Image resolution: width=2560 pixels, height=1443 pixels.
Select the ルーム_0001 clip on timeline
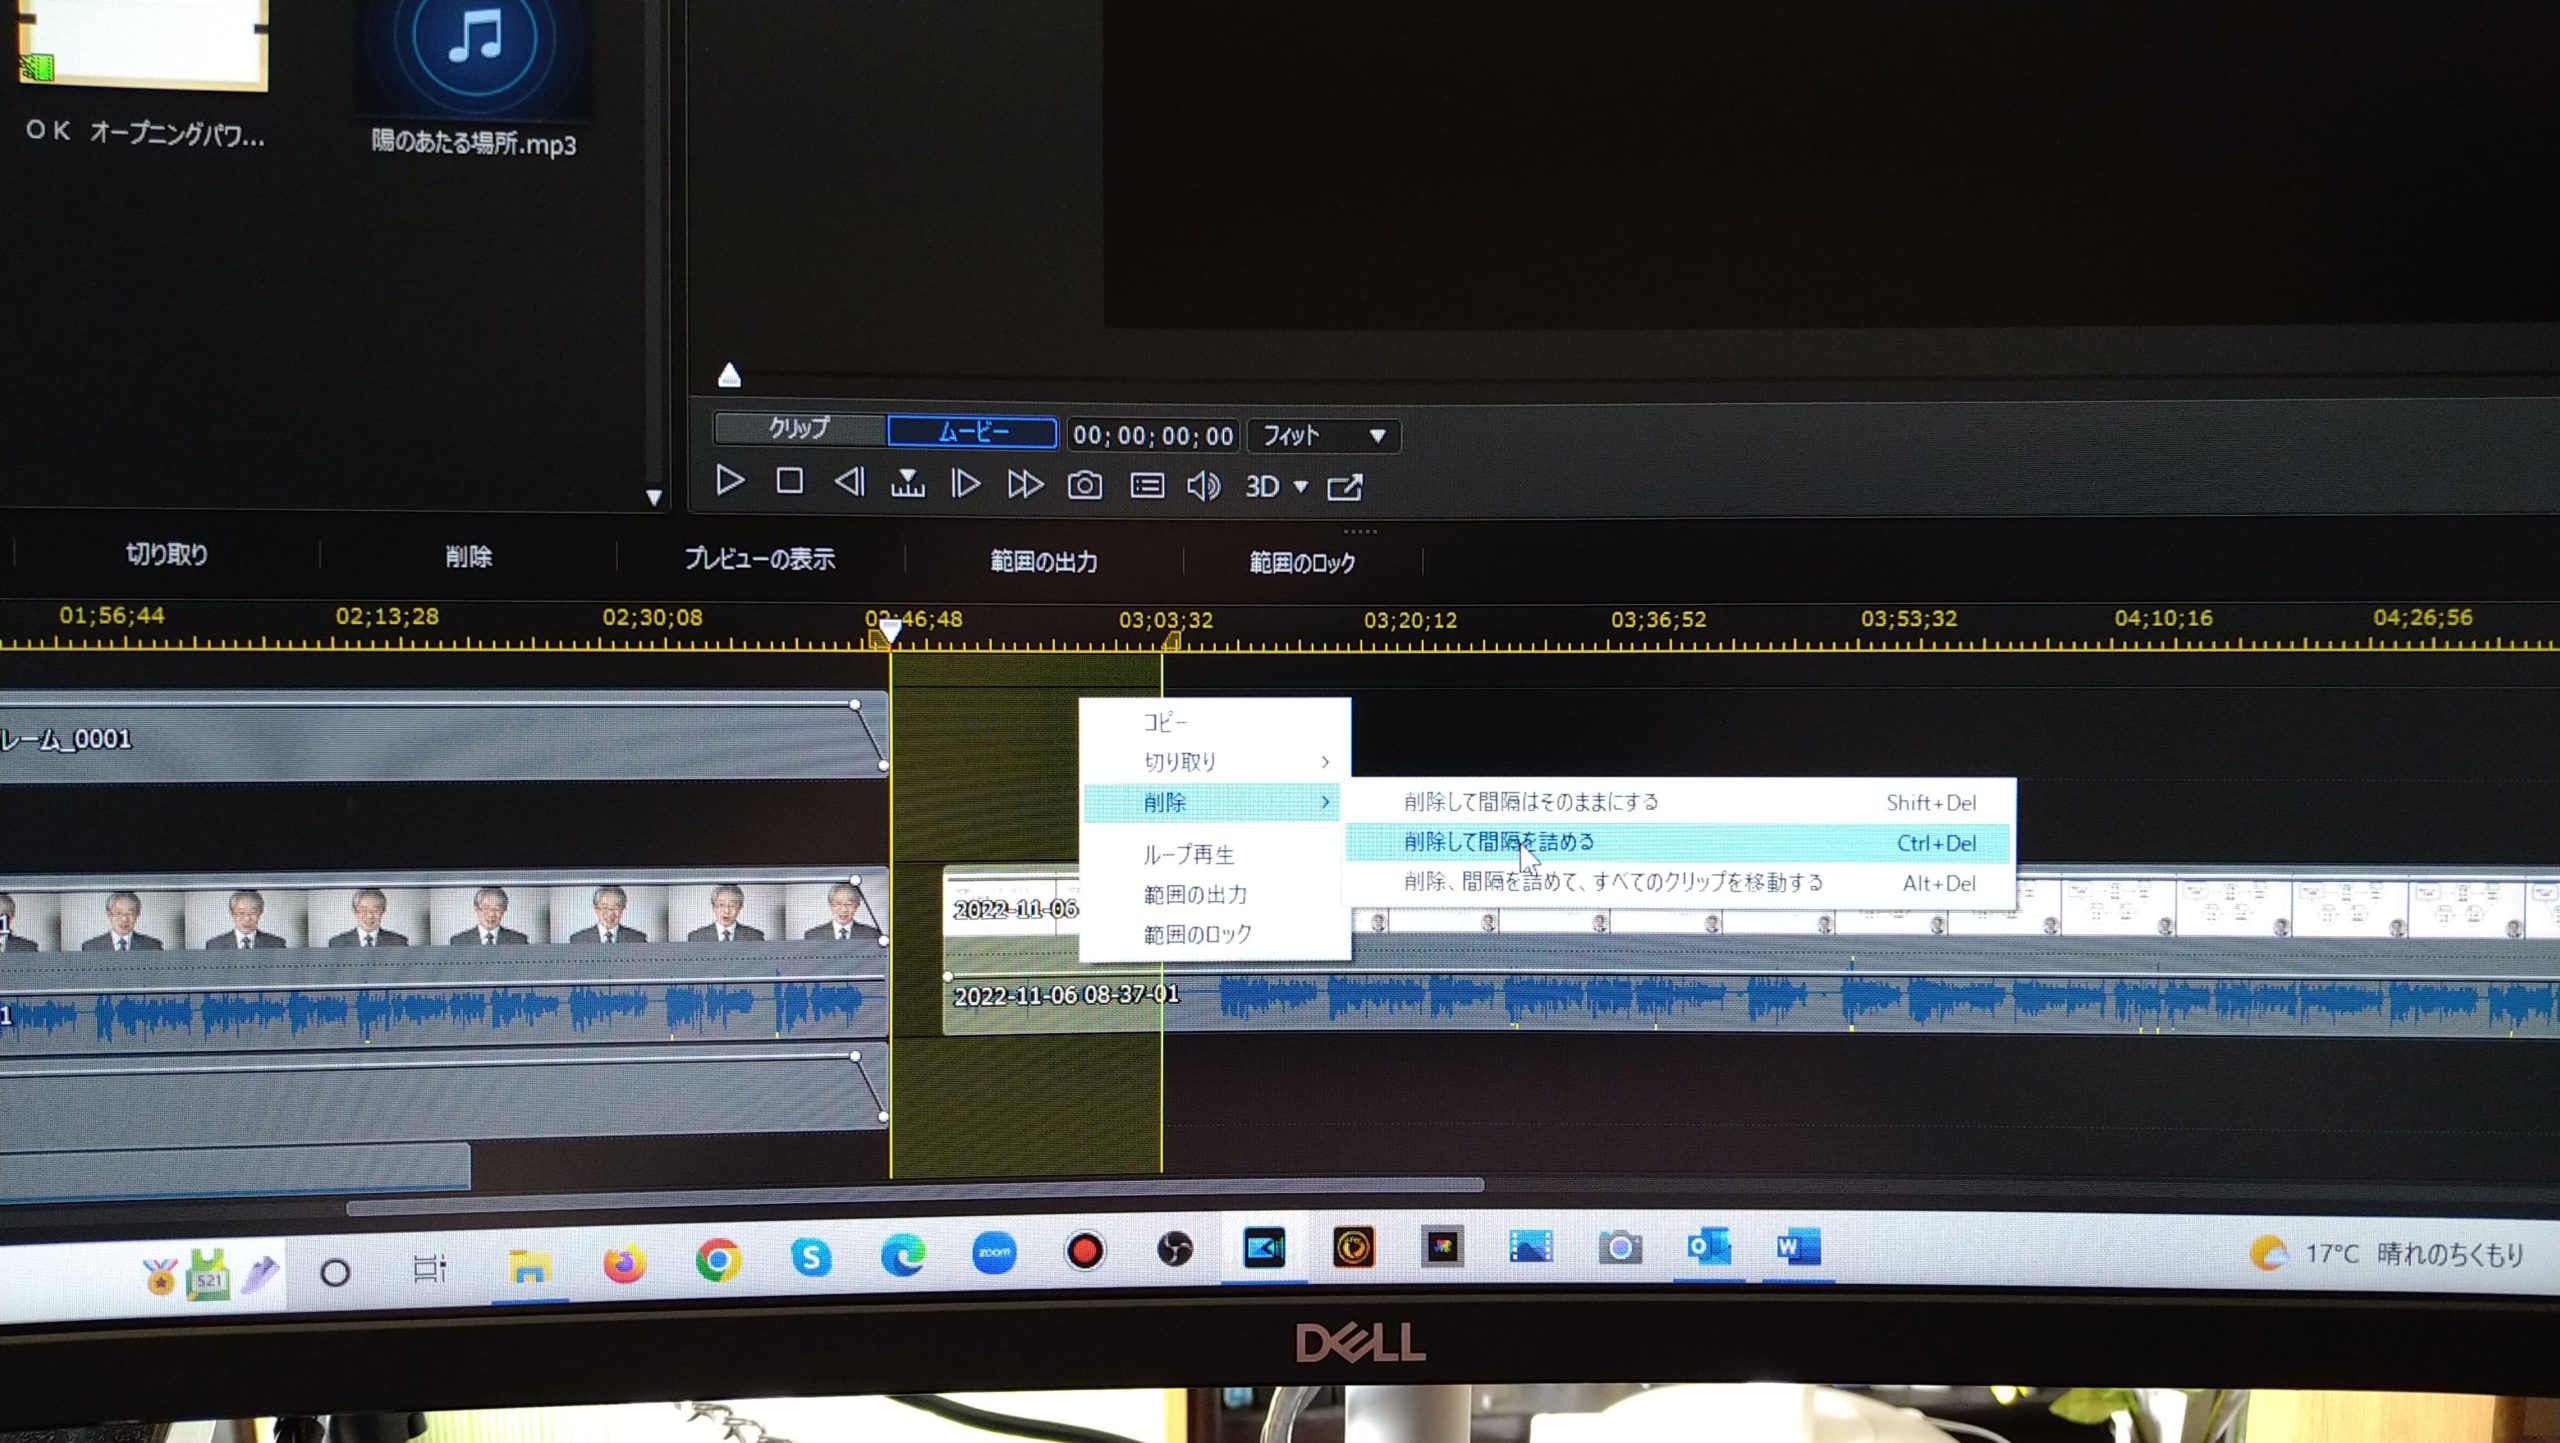444,735
